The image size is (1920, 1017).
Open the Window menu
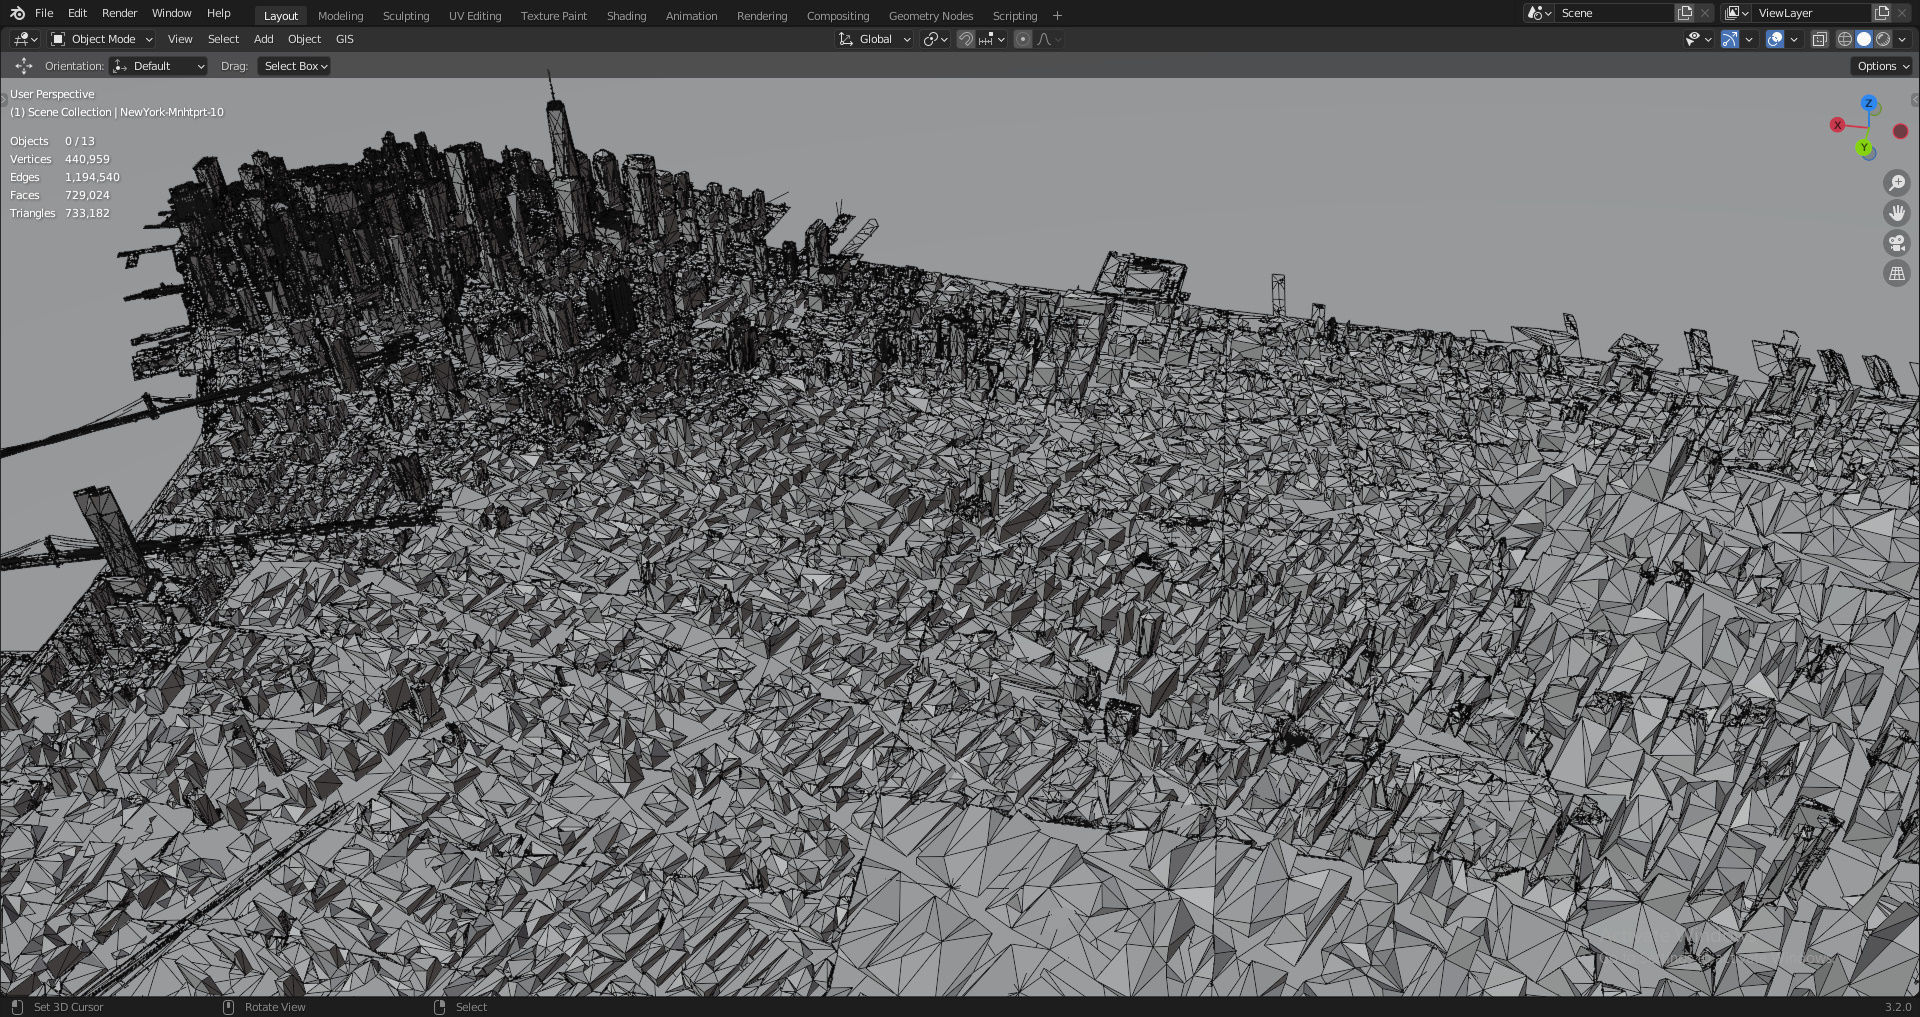point(171,13)
